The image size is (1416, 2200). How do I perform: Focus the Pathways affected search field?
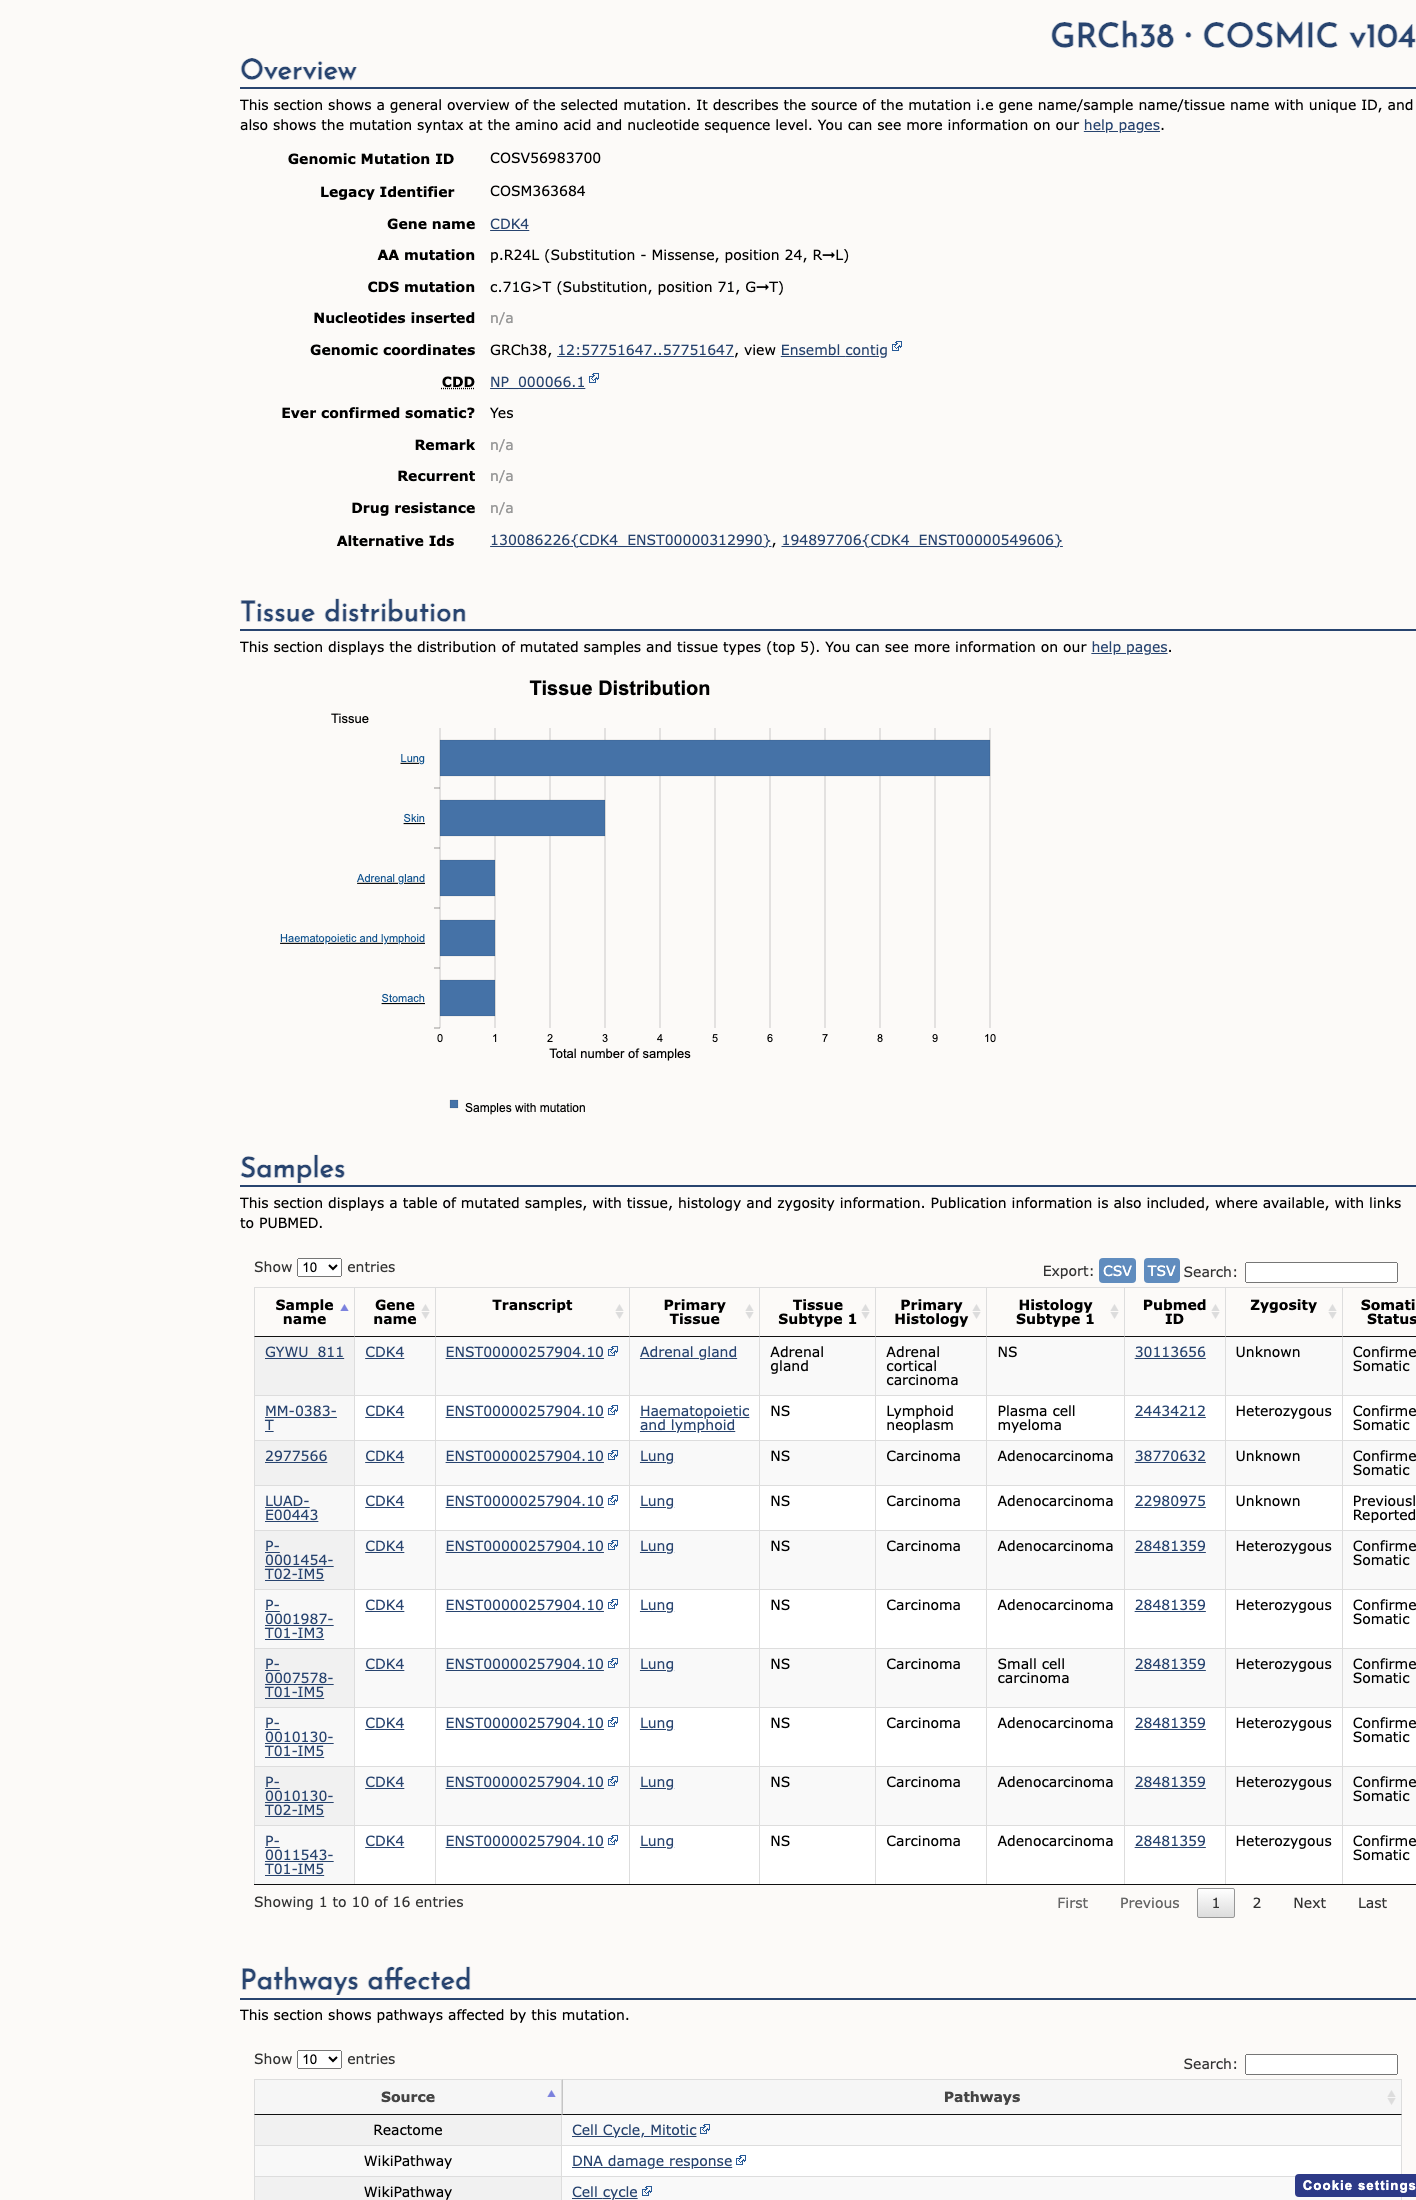pyautogui.click(x=1321, y=2064)
